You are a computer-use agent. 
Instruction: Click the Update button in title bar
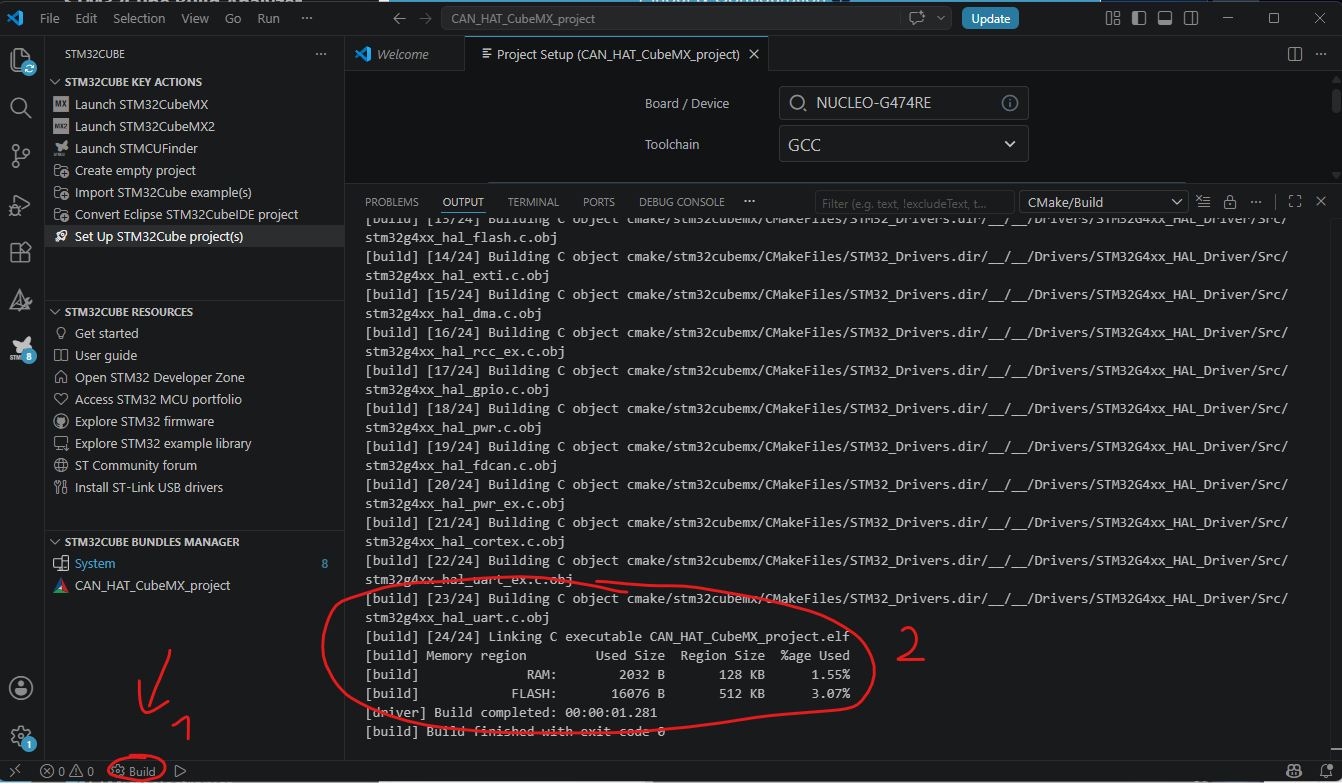pyautogui.click(x=991, y=18)
